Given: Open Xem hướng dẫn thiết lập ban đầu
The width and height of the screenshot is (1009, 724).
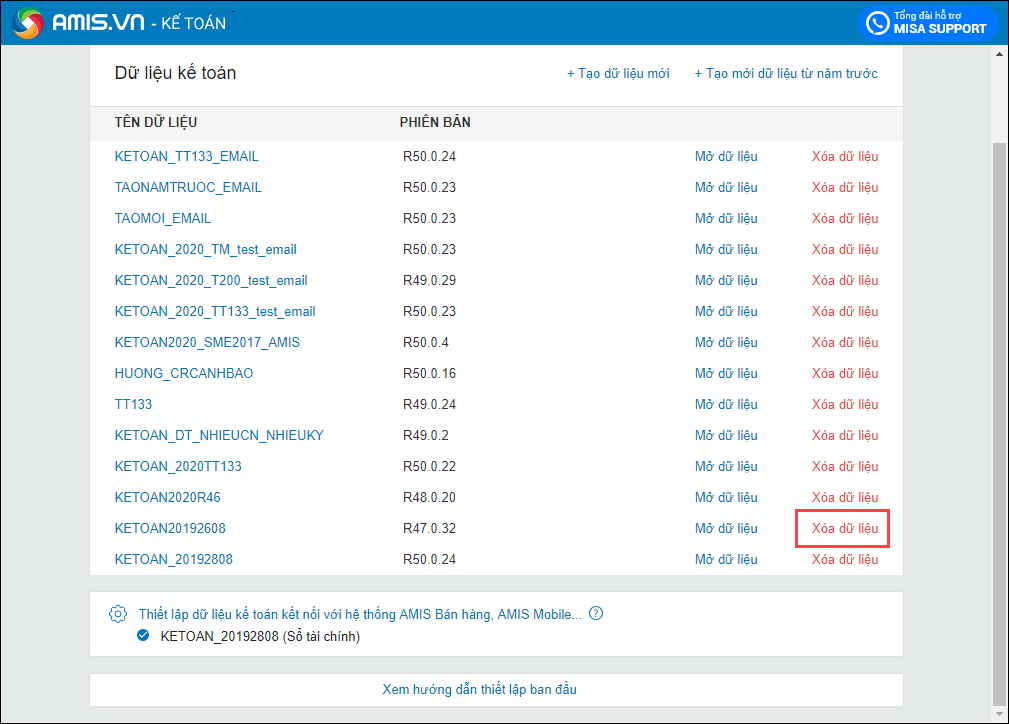Looking at the screenshot, I should [x=479, y=689].
